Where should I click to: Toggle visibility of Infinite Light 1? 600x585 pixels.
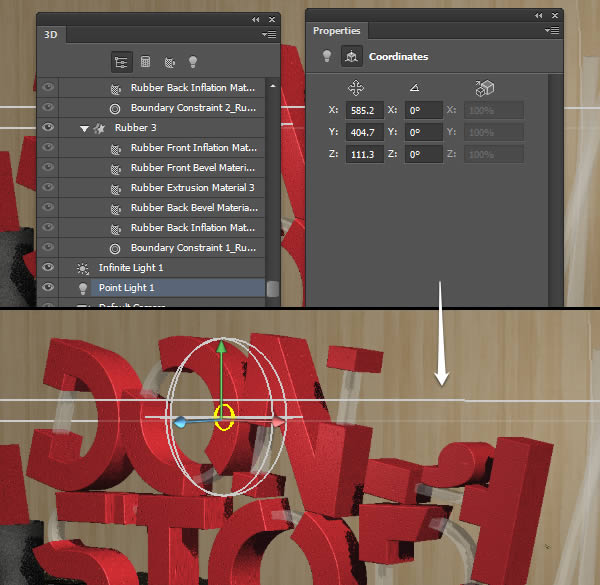tap(48, 267)
